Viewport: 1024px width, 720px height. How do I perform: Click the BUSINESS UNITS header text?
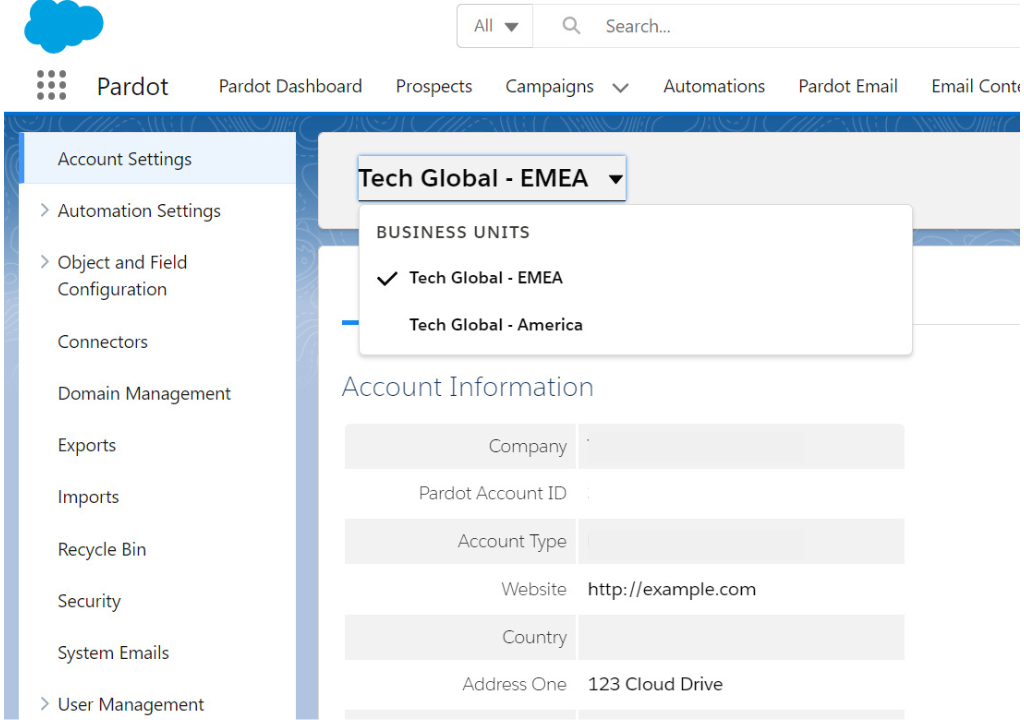(x=453, y=233)
